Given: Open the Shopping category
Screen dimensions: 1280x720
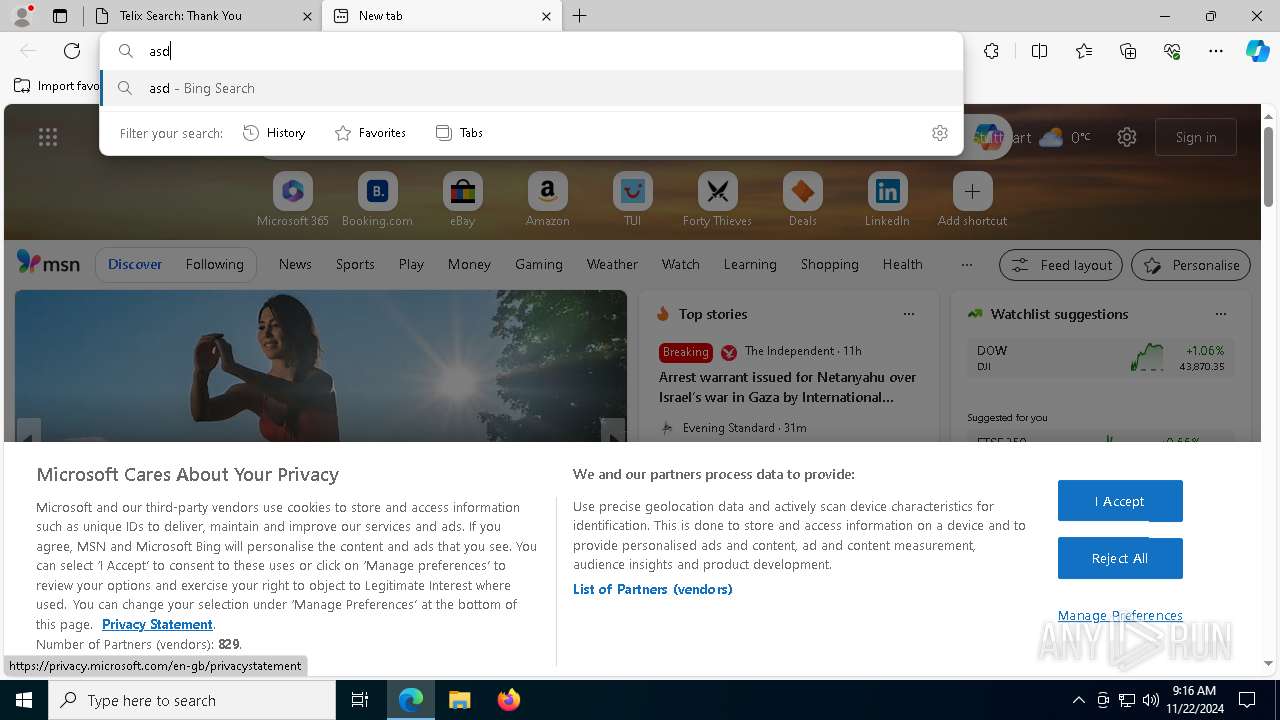Looking at the screenshot, I should [x=830, y=264].
